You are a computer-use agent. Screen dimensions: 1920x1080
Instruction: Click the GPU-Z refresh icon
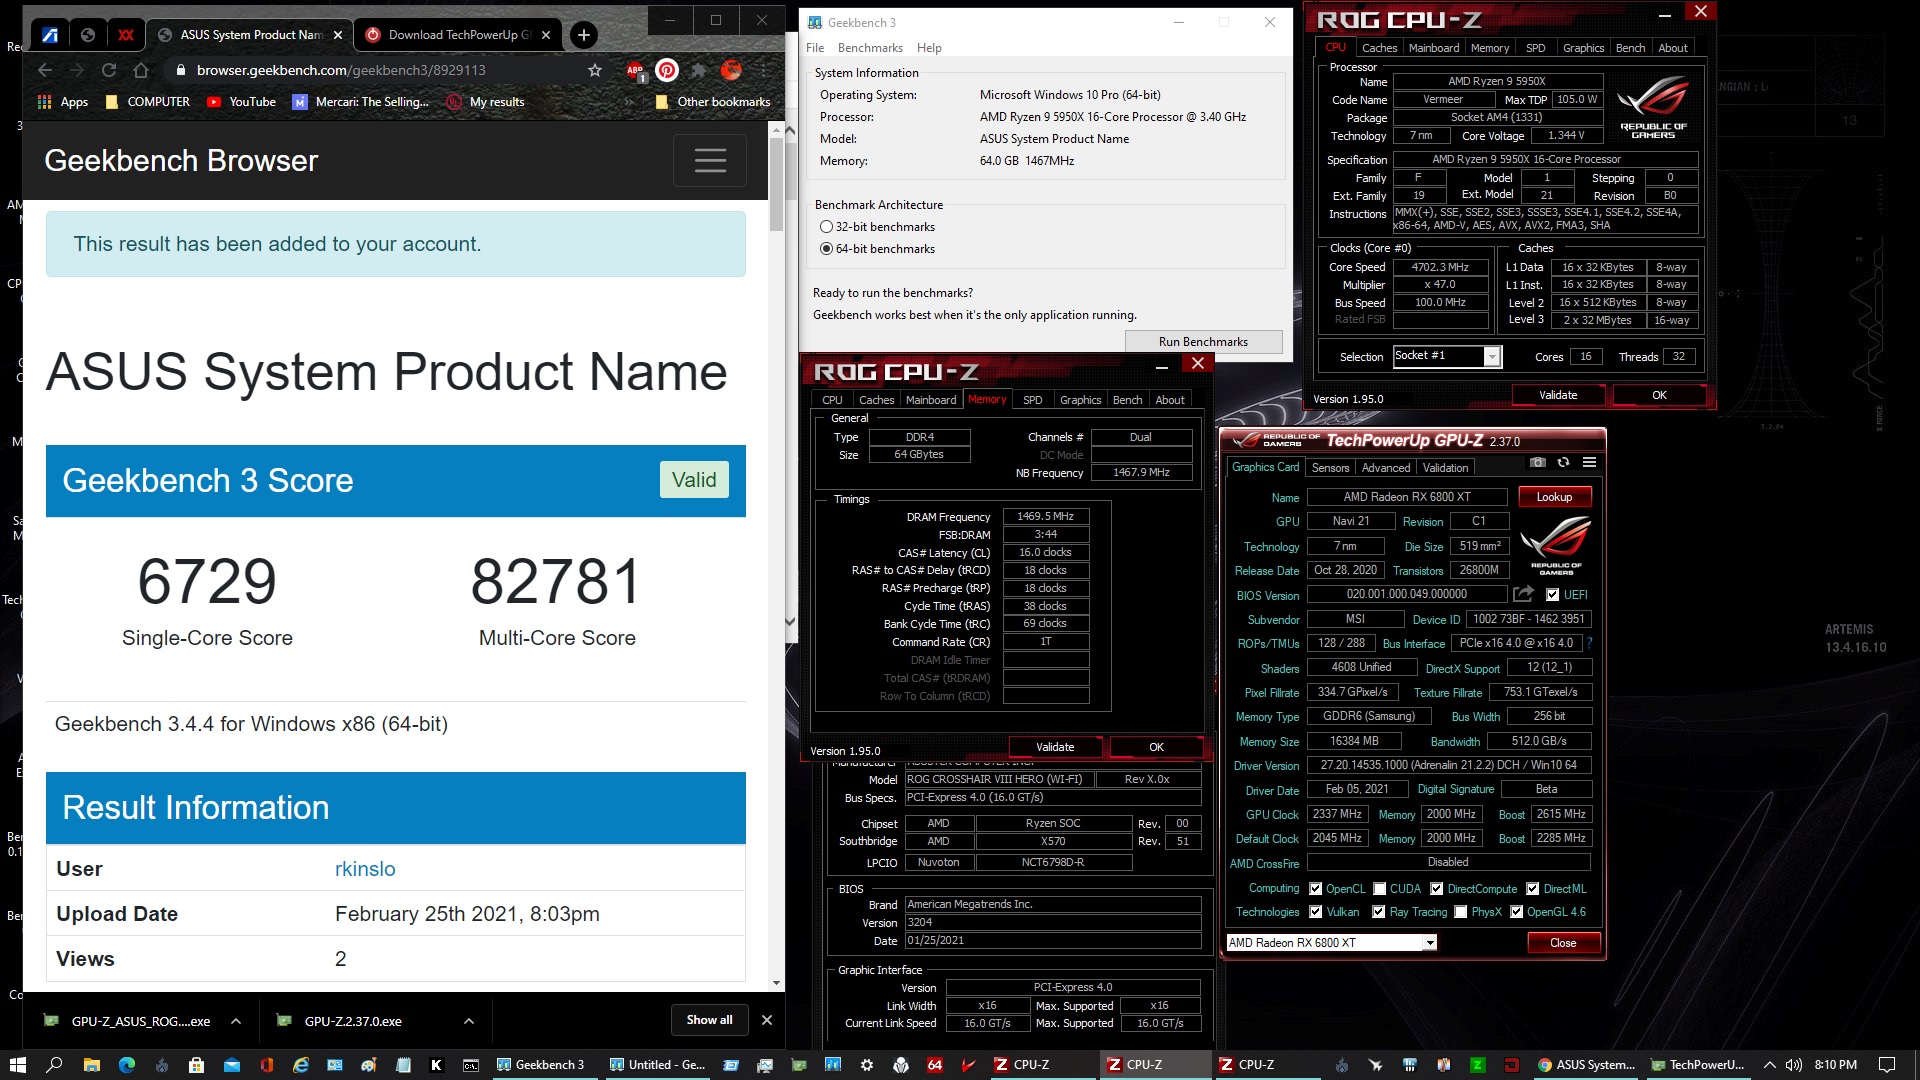click(x=1563, y=462)
